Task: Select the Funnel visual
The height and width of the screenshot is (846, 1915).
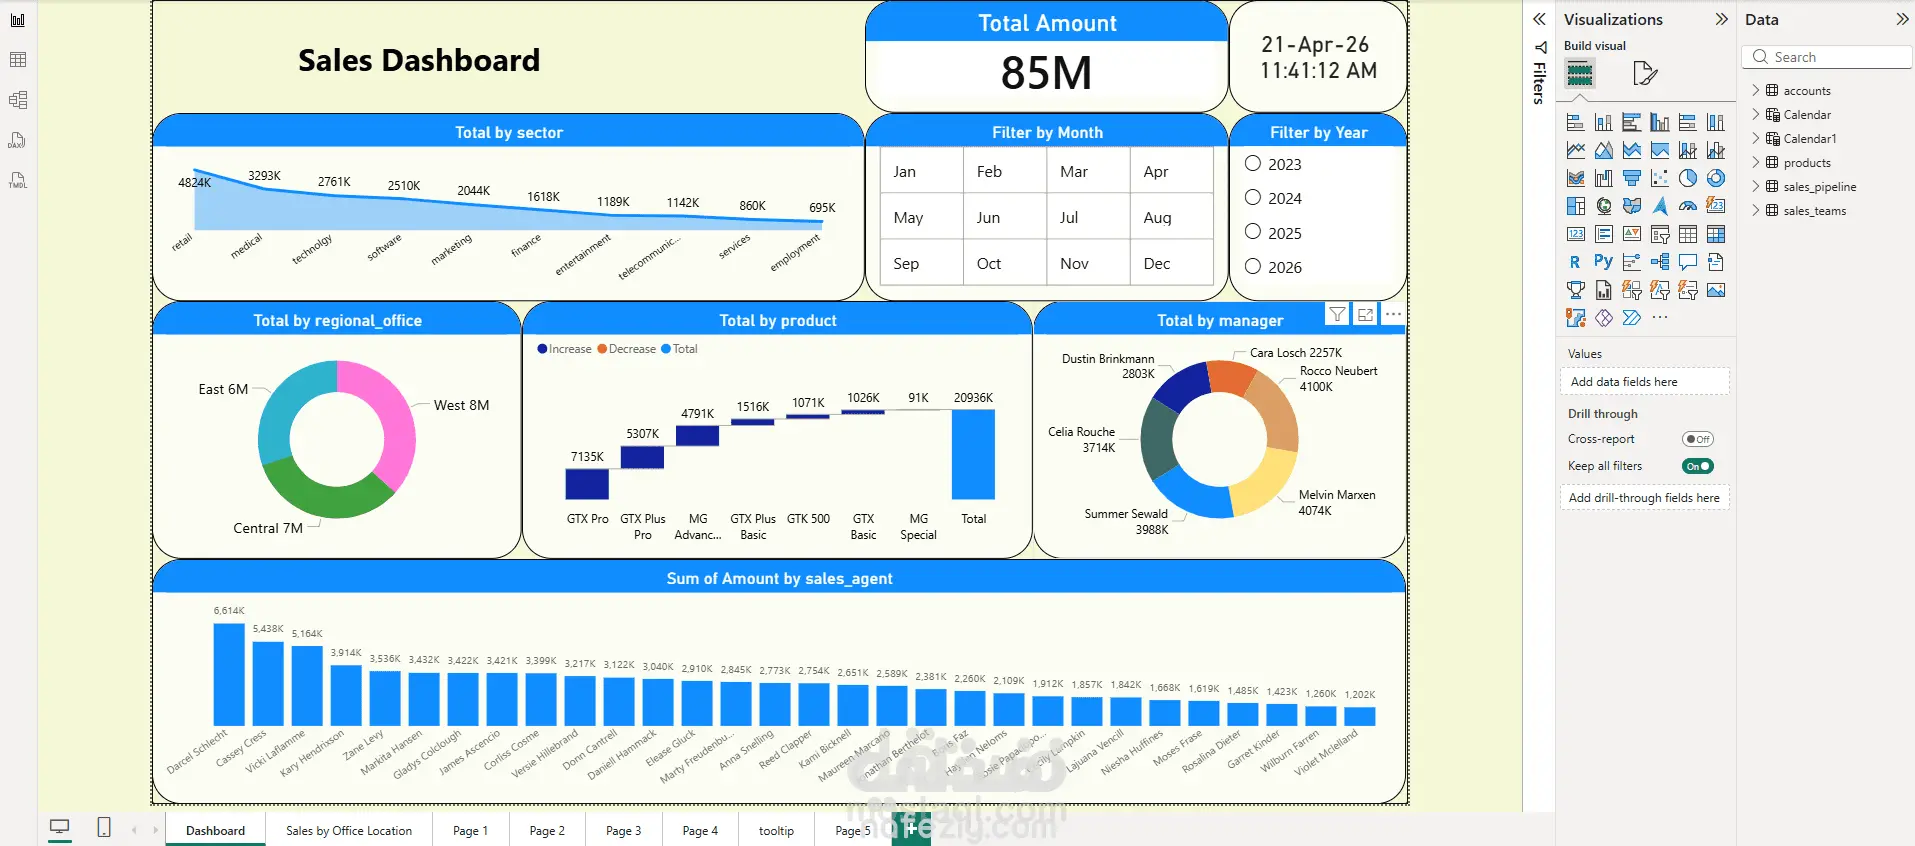Action: [x=1631, y=178]
